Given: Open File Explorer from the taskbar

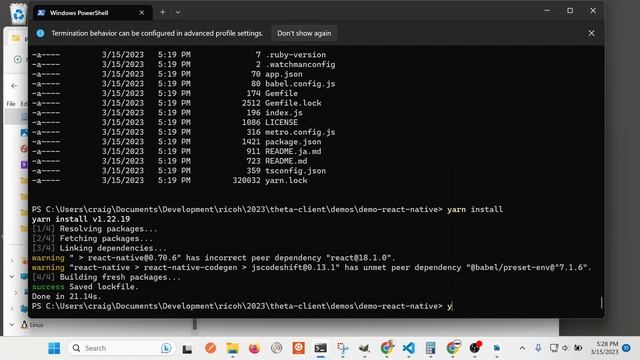Looking at the screenshot, I should tap(232, 348).
